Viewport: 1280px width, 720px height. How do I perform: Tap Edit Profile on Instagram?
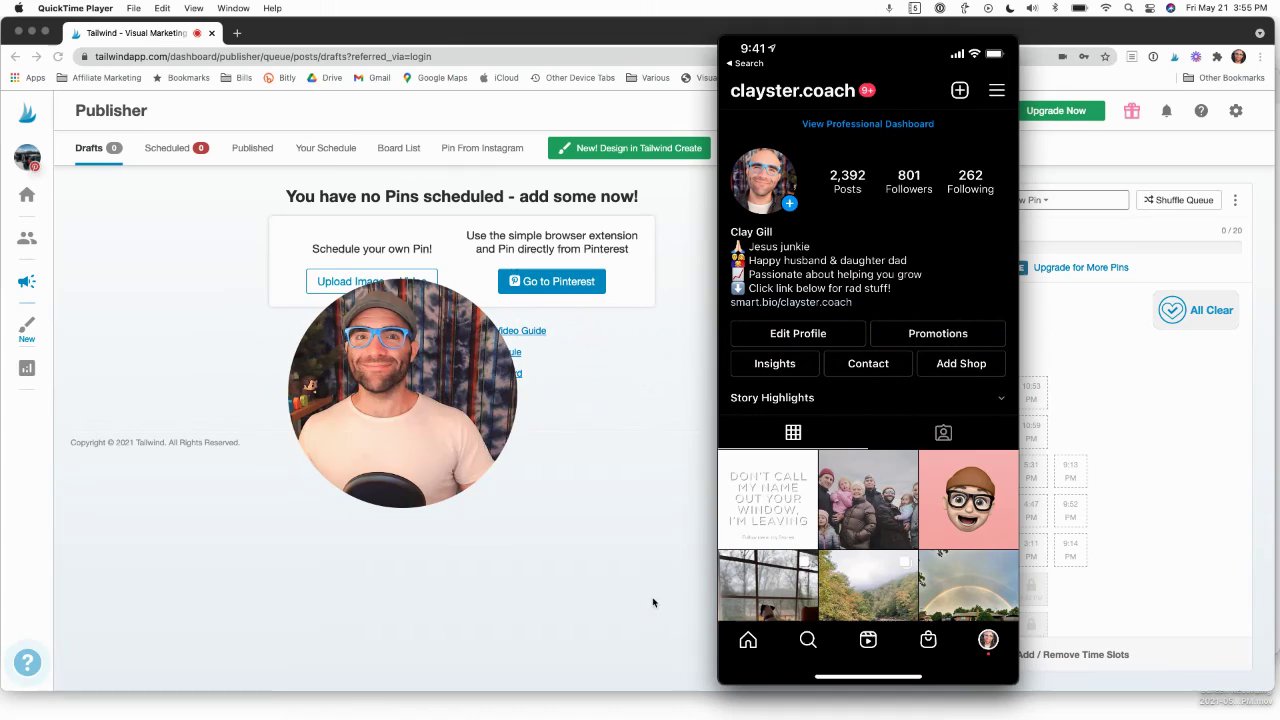[798, 334]
